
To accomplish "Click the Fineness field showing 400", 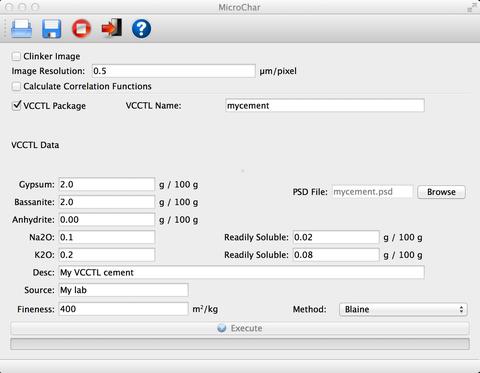I will click(x=123, y=309).
